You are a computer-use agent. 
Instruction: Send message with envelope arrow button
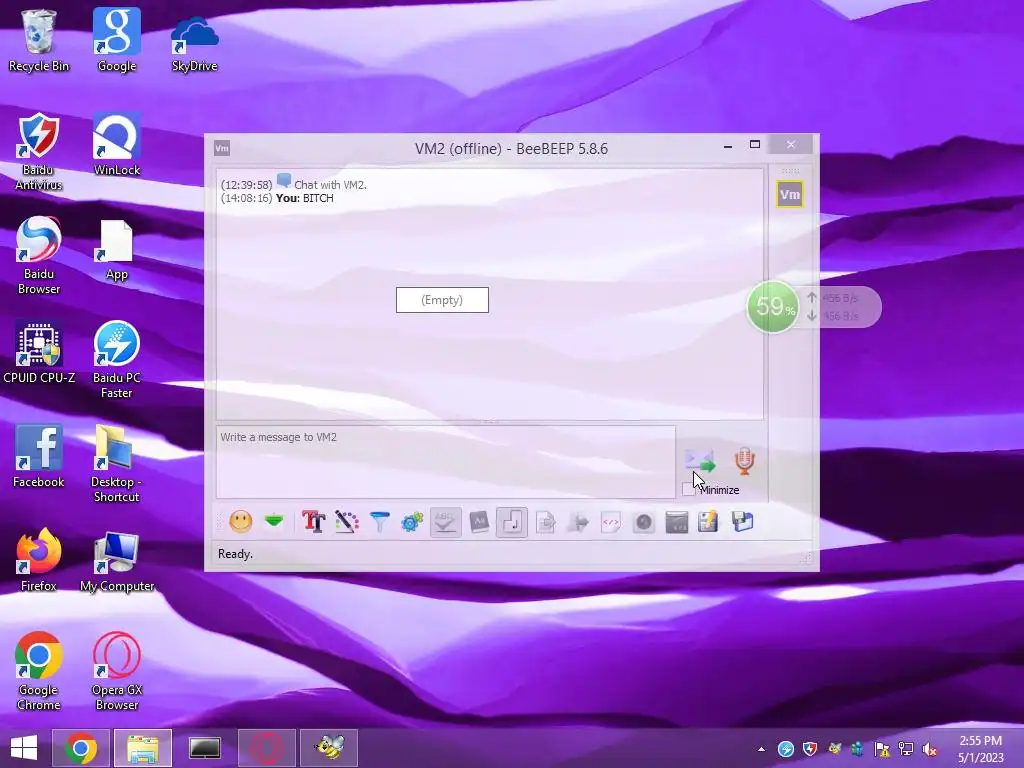tap(700, 461)
